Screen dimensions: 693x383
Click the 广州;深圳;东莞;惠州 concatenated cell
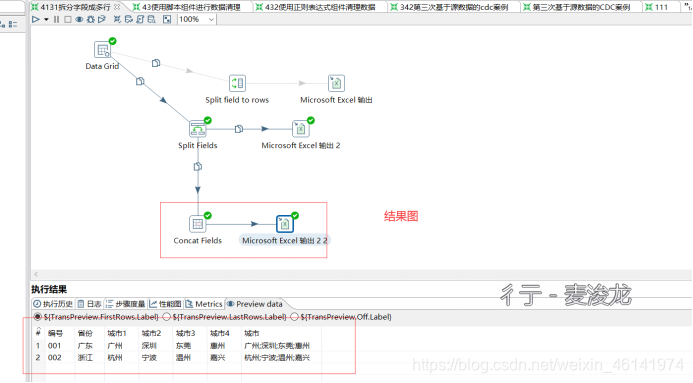tap(277, 345)
